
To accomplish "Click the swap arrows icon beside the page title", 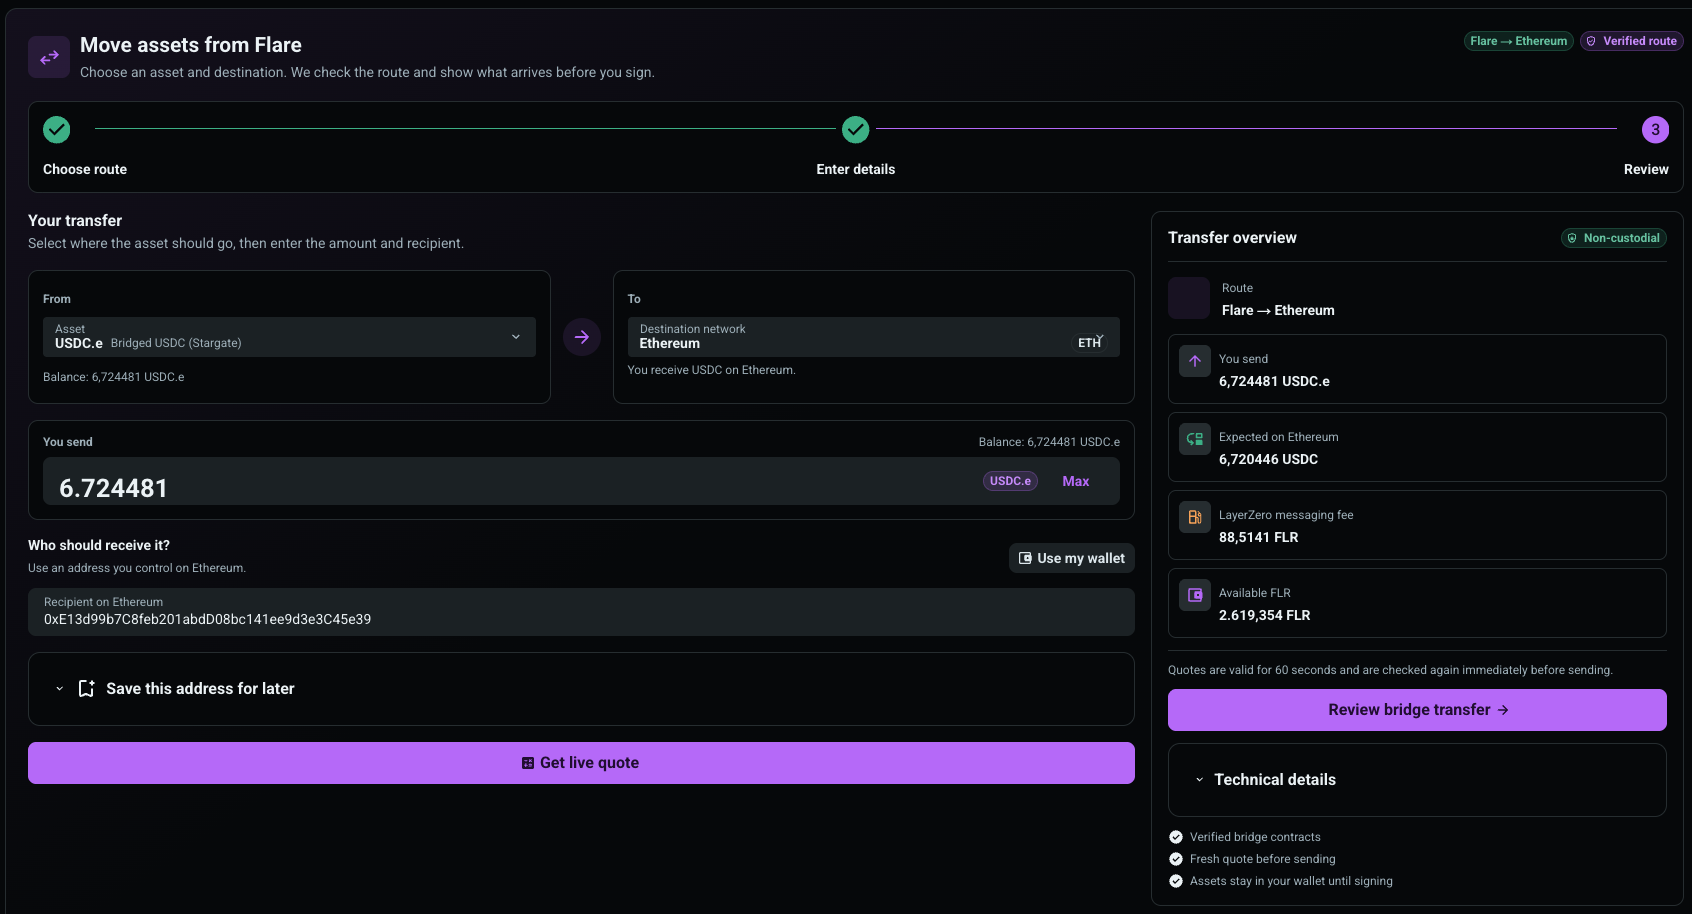I will (x=49, y=57).
